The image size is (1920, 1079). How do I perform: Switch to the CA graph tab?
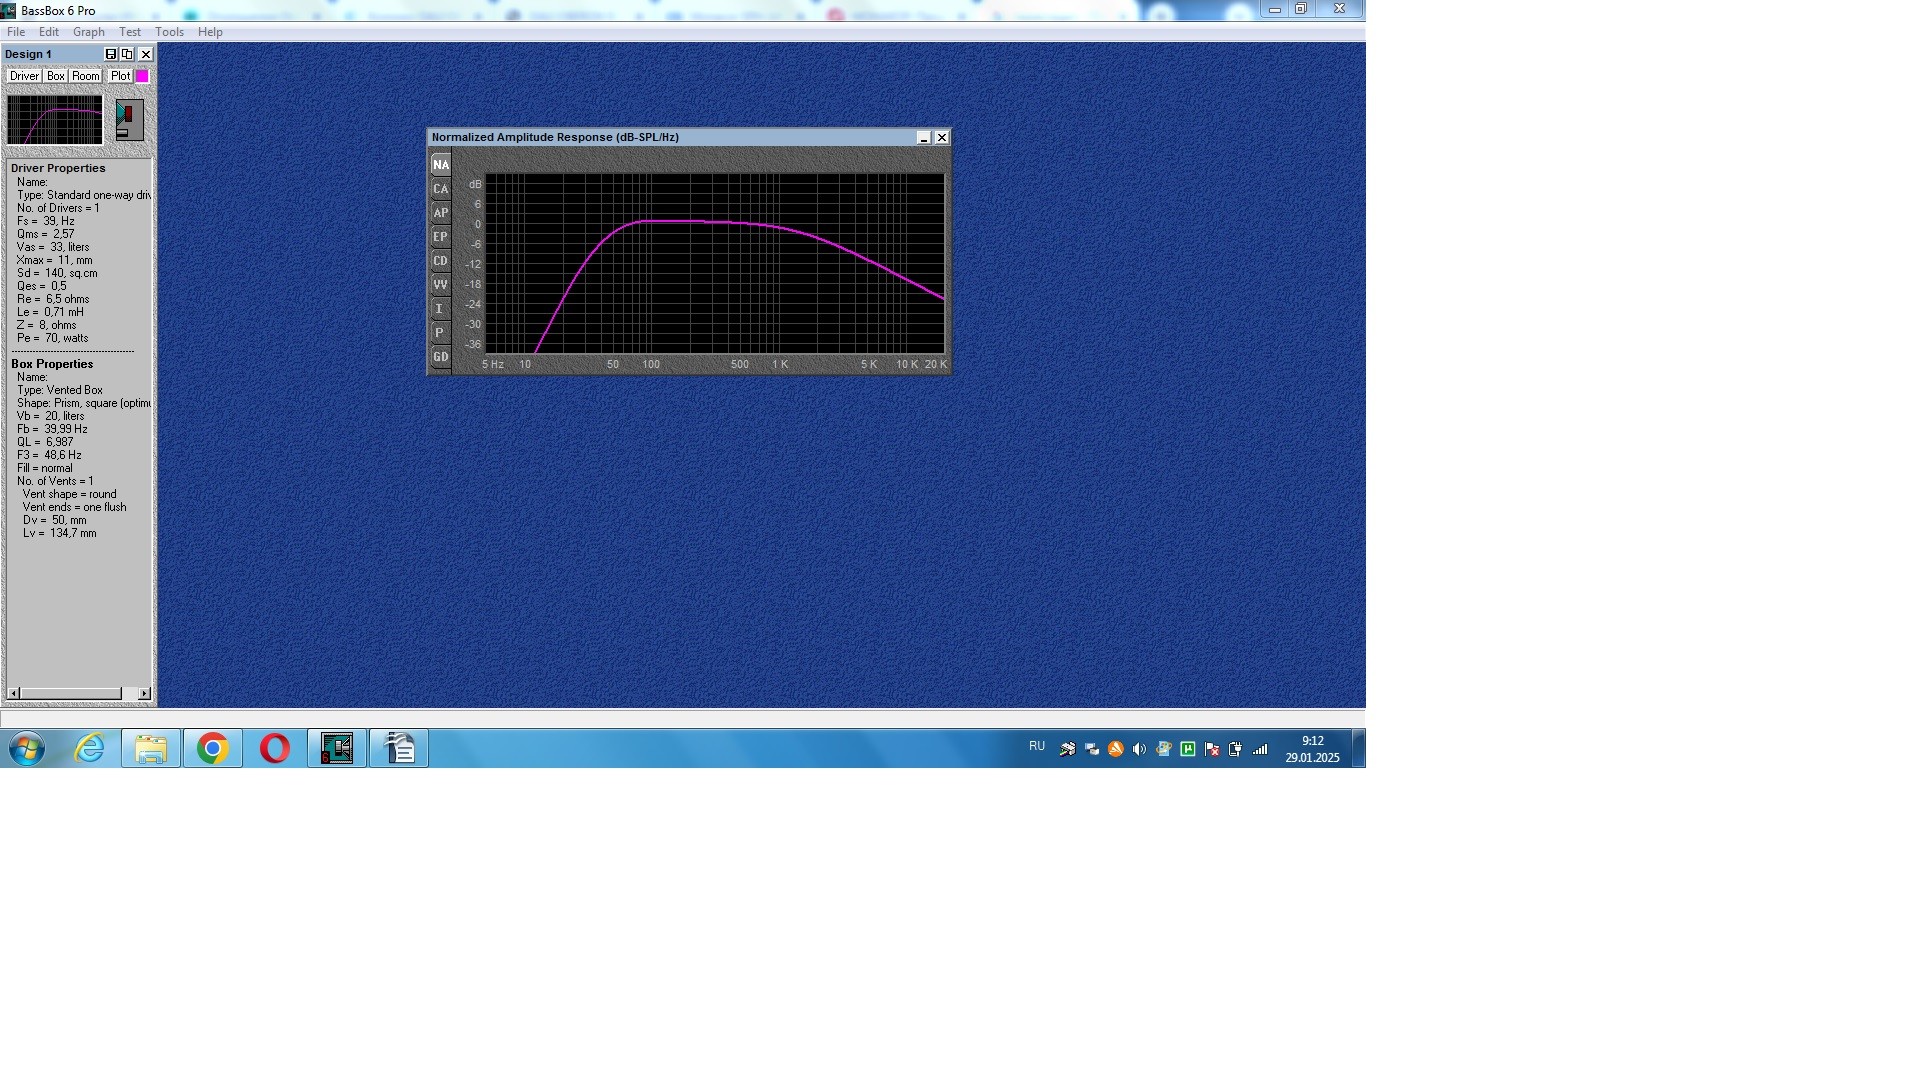pos(440,189)
